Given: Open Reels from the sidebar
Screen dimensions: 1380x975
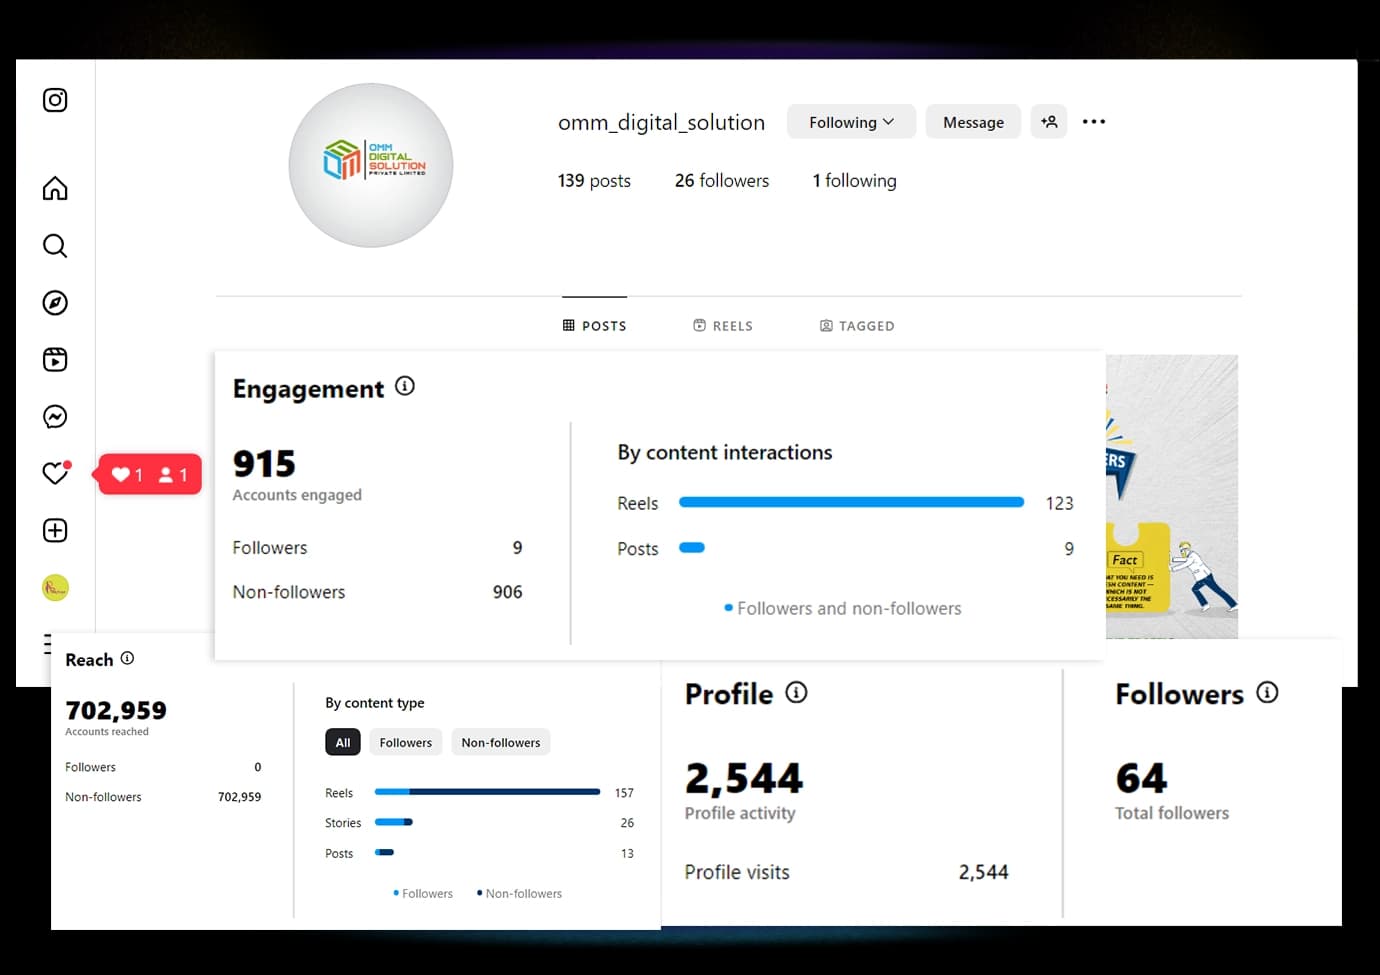Looking at the screenshot, I should (x=55, y=360).
